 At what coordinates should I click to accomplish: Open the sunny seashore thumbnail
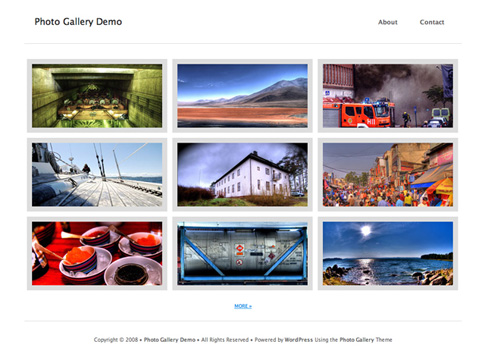(388, 253)
